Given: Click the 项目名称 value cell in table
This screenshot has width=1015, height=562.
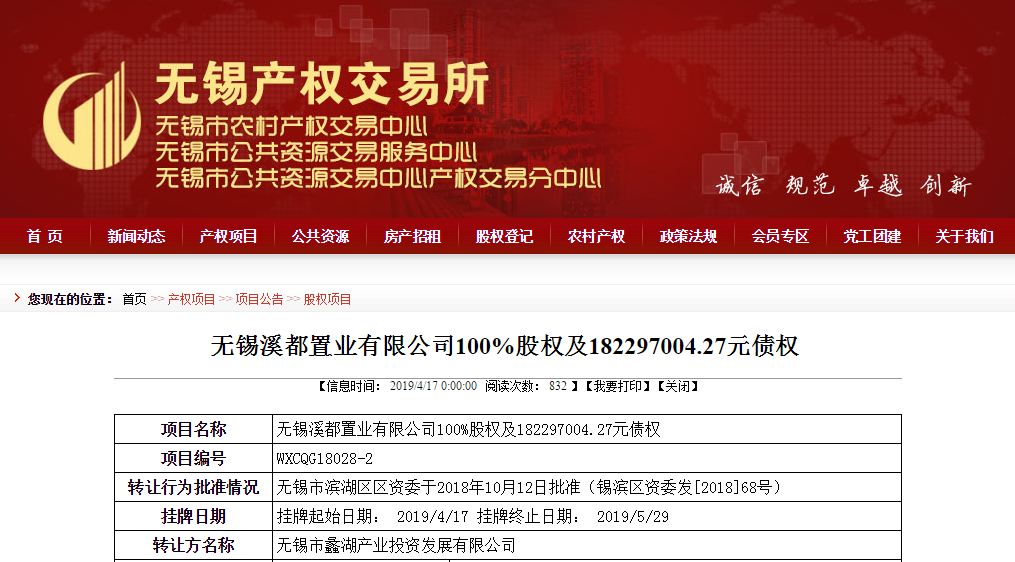Looking at the screenshot, I should pyautogui.click(x=586, y=429).
